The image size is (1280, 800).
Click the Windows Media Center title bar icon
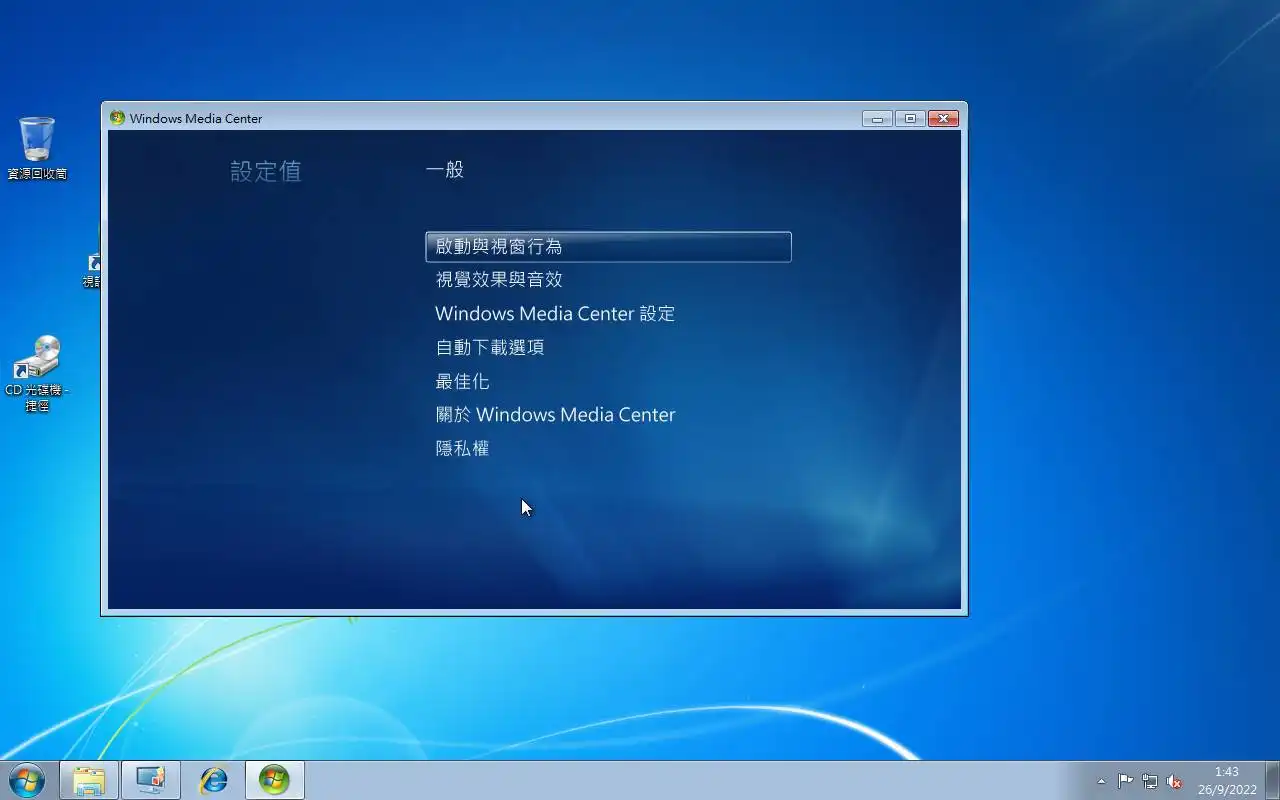click(118, 118)
